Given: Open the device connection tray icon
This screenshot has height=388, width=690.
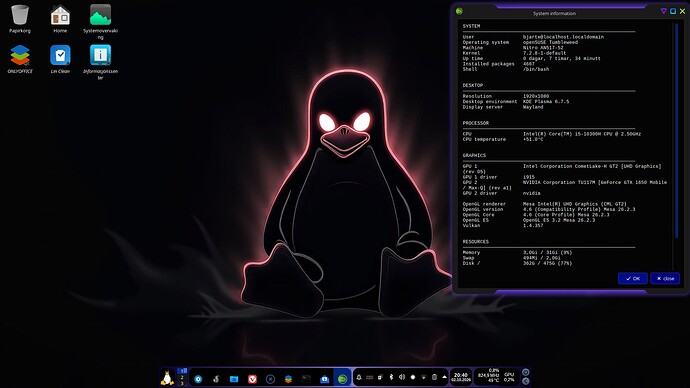Looking at the screenshot, I should pos(380,377).
